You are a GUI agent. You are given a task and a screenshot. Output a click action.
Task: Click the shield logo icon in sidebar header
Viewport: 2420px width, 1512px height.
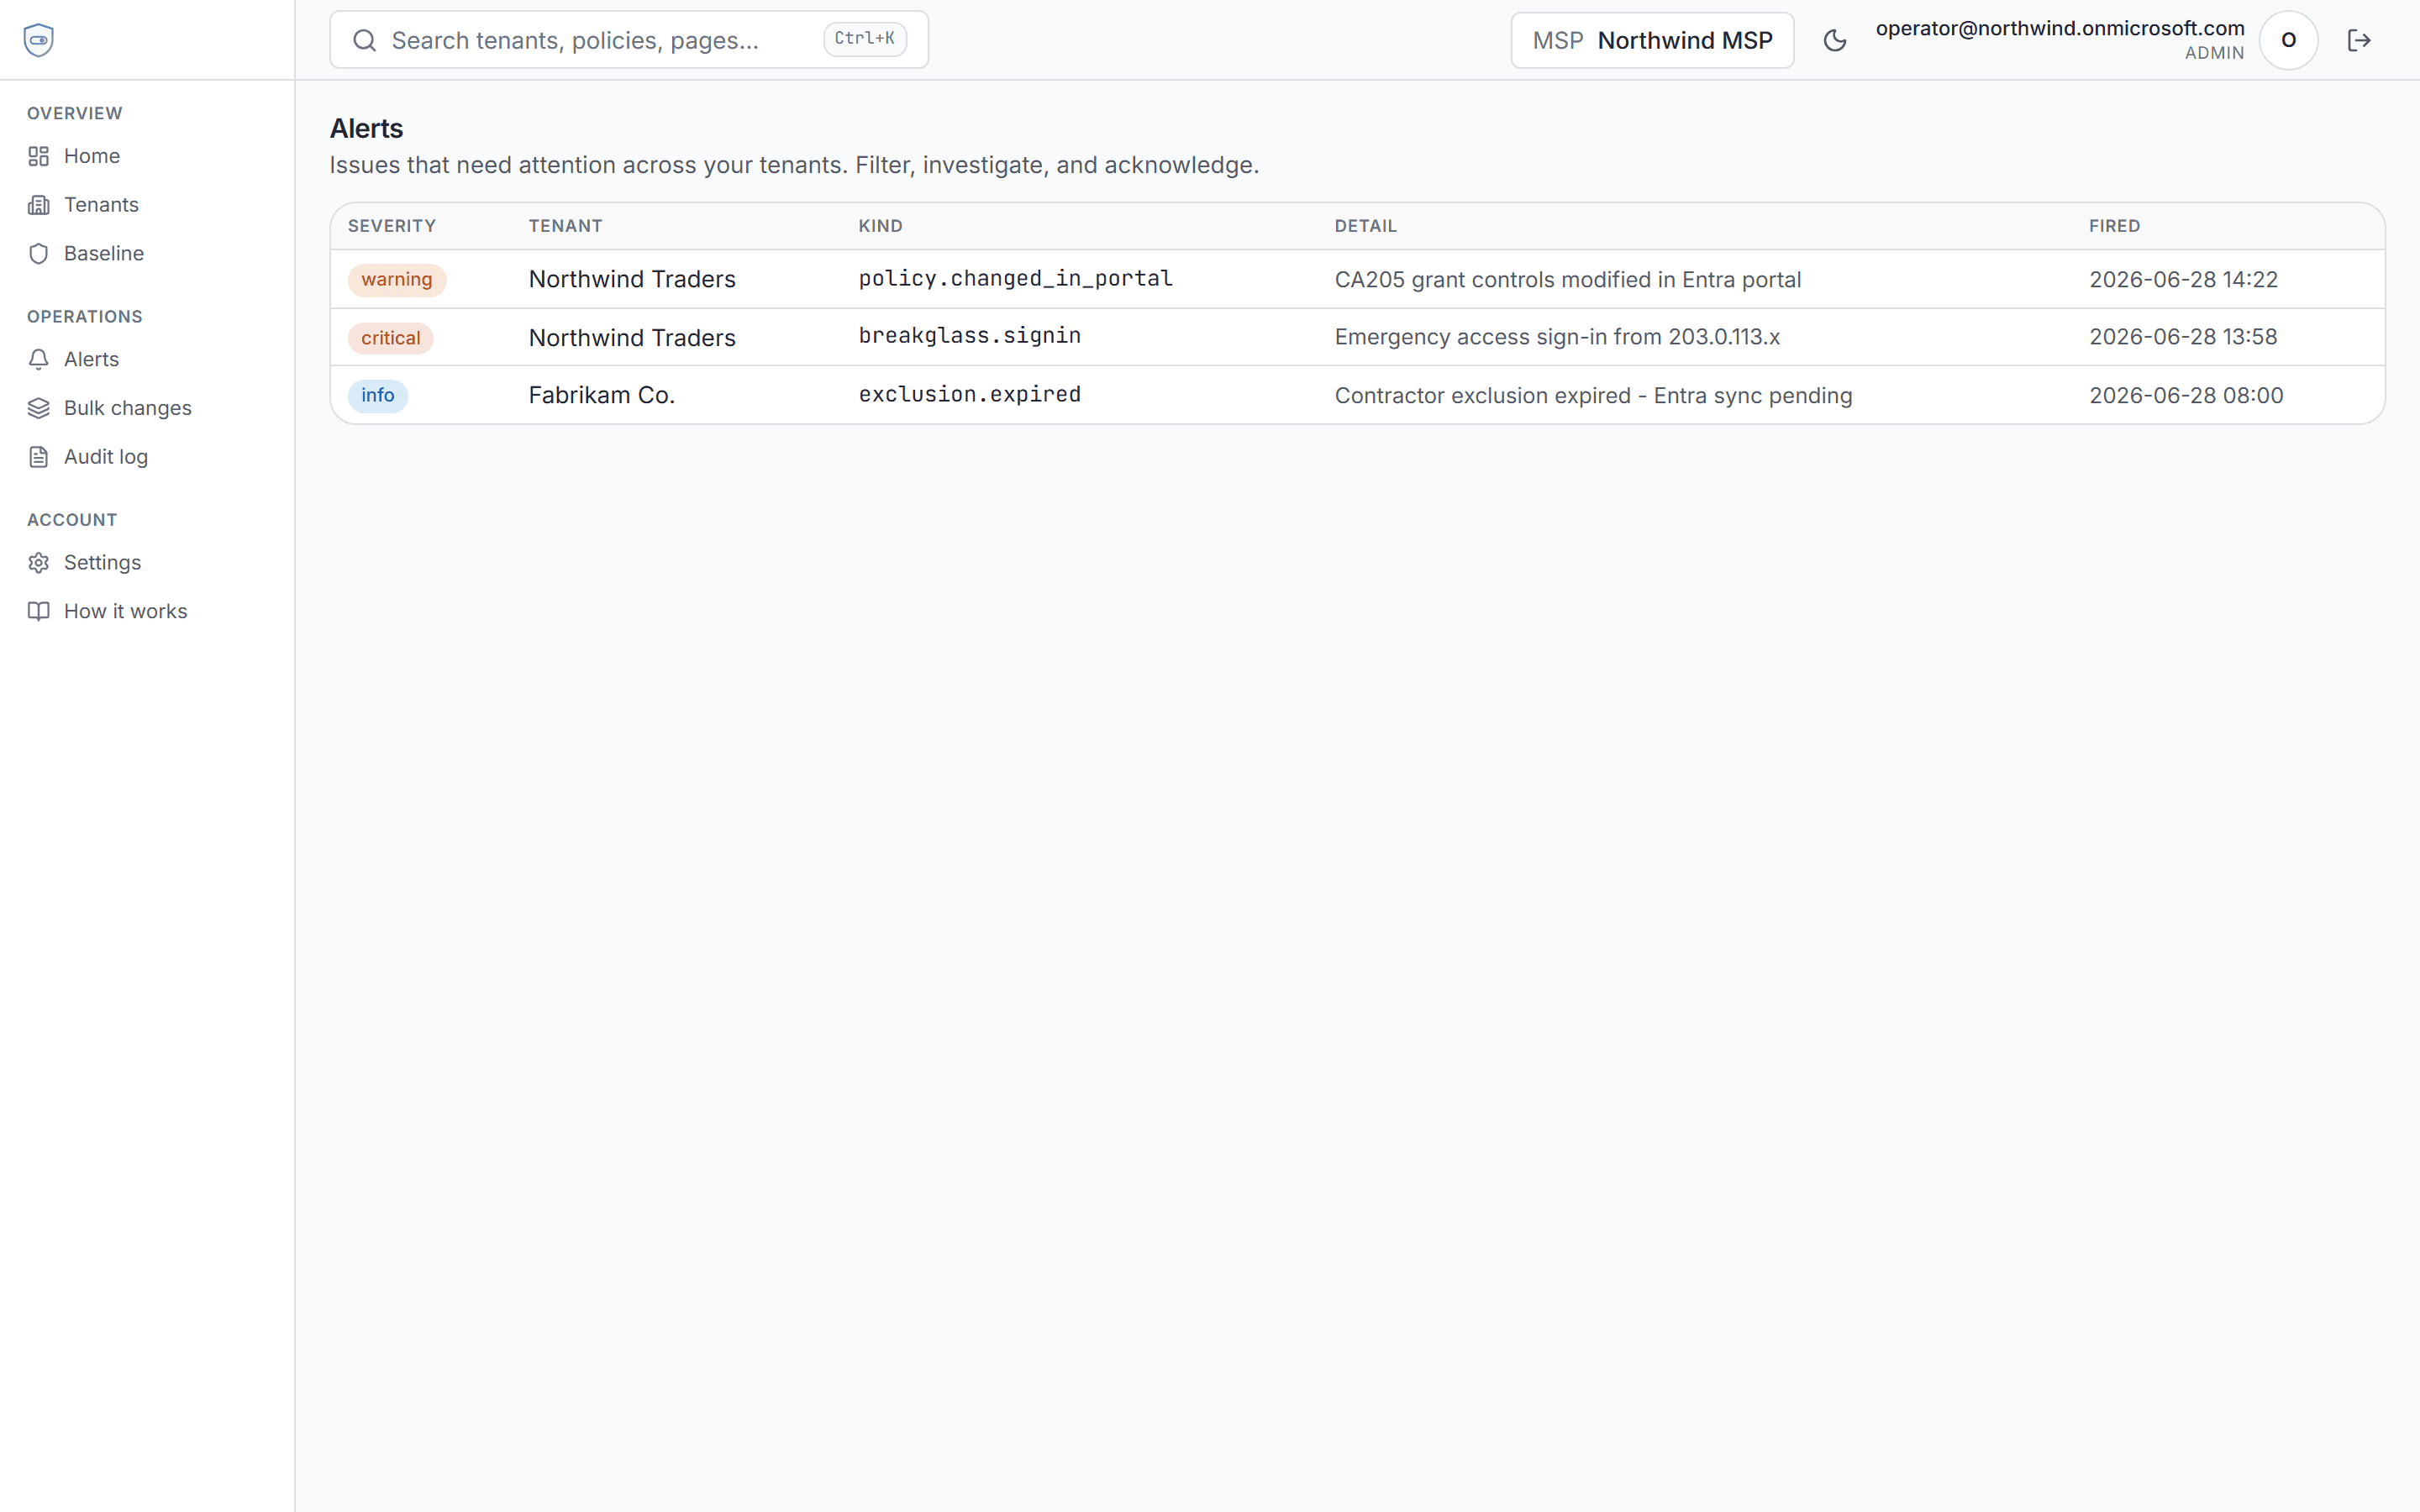click(x=38, y=40)
